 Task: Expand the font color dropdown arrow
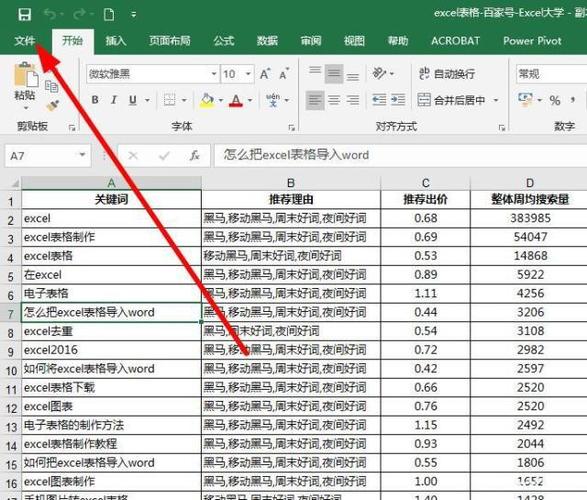[x=250, y=100]
